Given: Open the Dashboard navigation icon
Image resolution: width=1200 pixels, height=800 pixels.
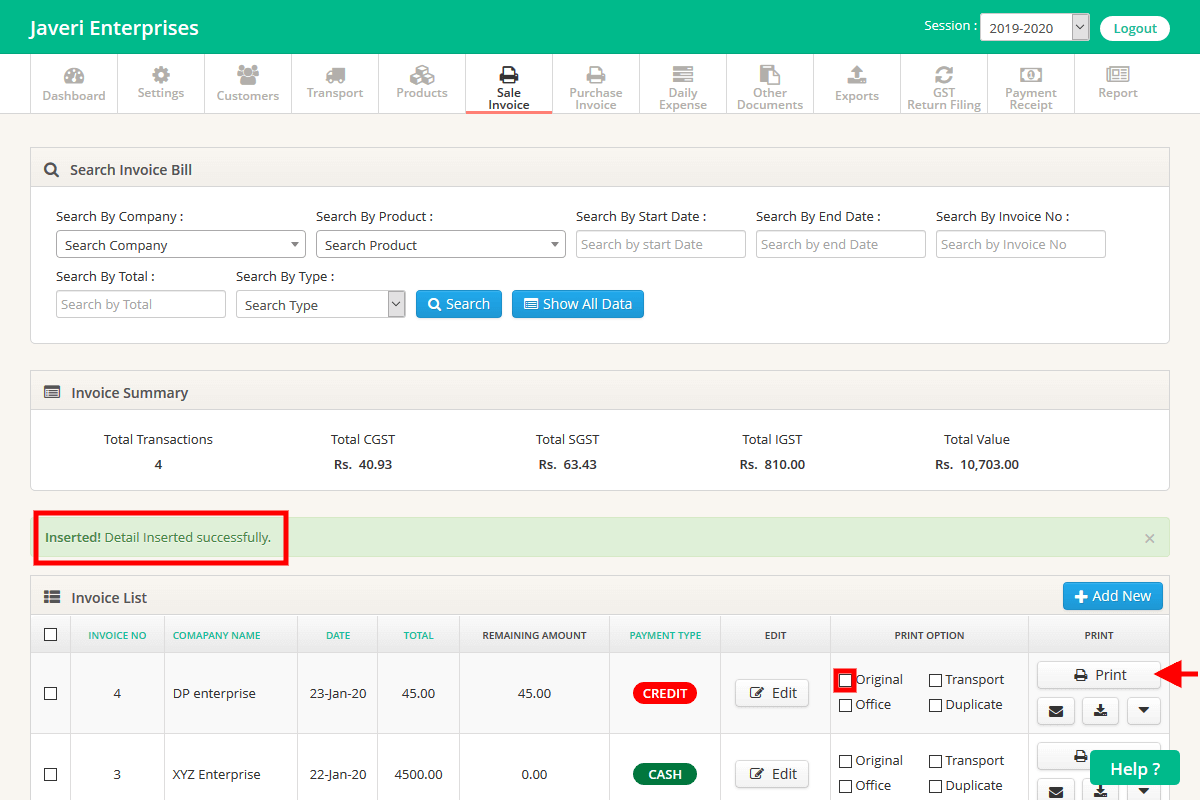Looking at the screenshot, I should [74, 77].
